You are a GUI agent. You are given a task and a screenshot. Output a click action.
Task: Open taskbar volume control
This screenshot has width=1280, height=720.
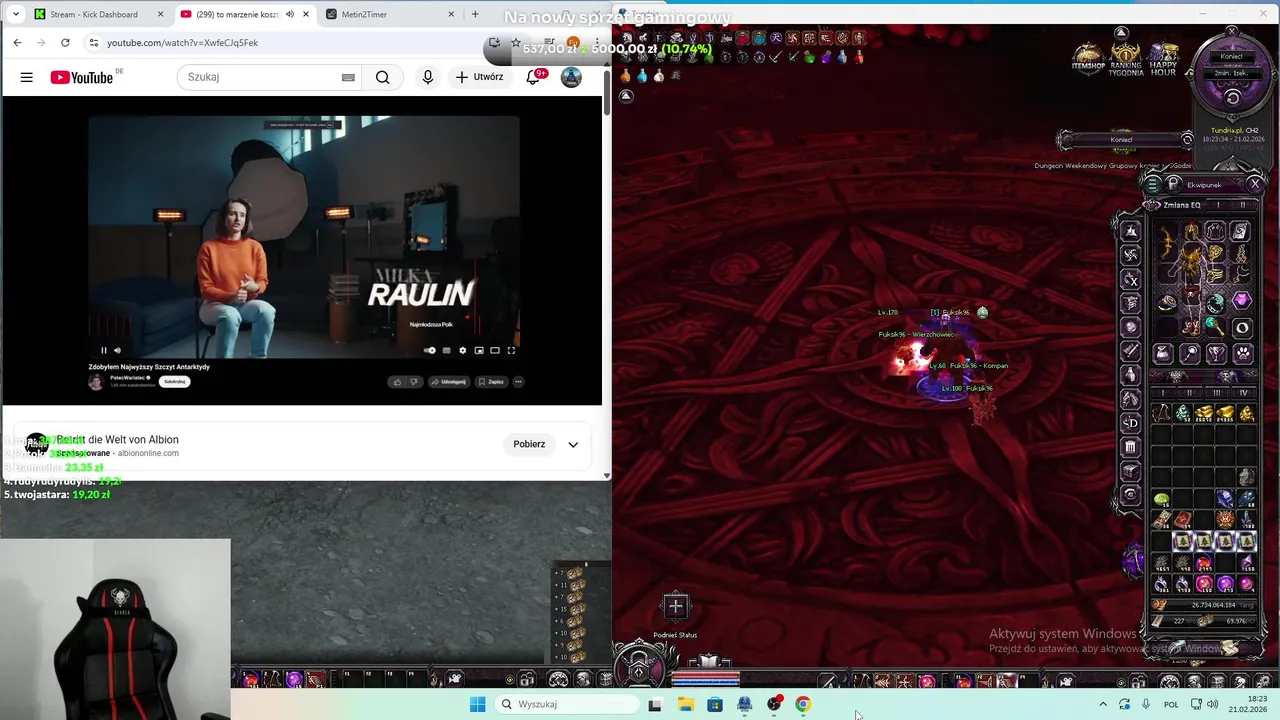pyautogui.click(x=1212, y=704)
